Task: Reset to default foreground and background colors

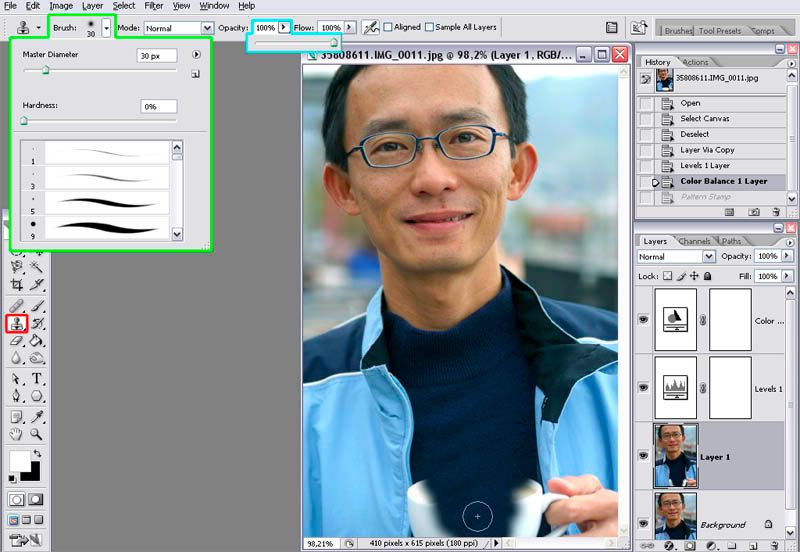Action: pyautogui.click(x=12, y=478)
